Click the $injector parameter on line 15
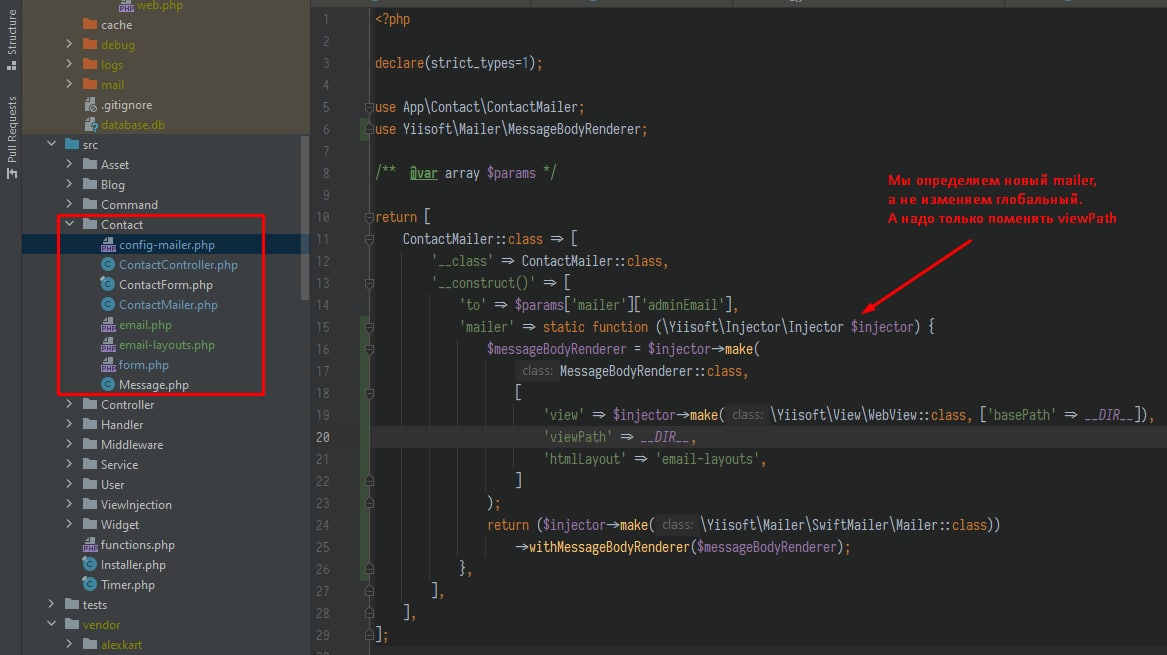The image size is (1167, 655). (882, 327)
